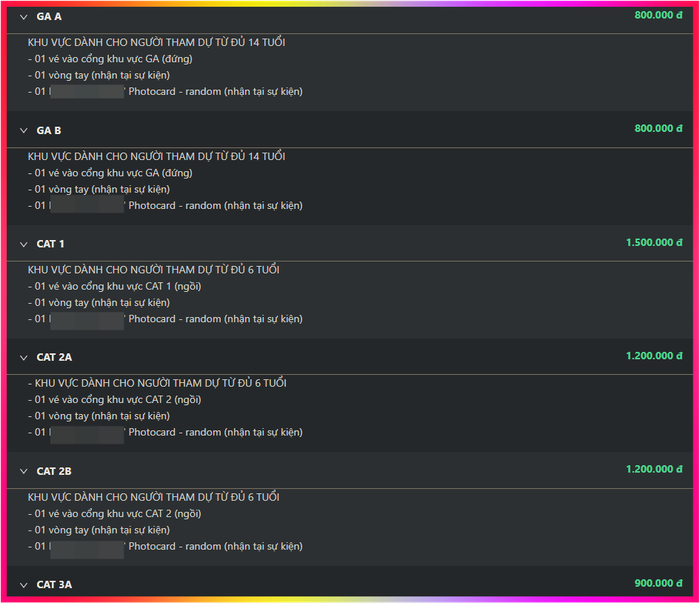Click the CAT 1 (ngồi) entry ticket line
This screenshot has height=603, width=700.
(x=115, y=286)
